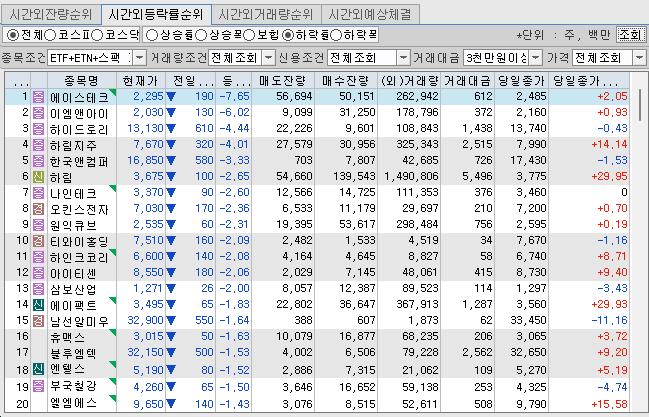Select the 상승폭 radio button
This screenshot has width=649, height=417.
coord(201,35)
